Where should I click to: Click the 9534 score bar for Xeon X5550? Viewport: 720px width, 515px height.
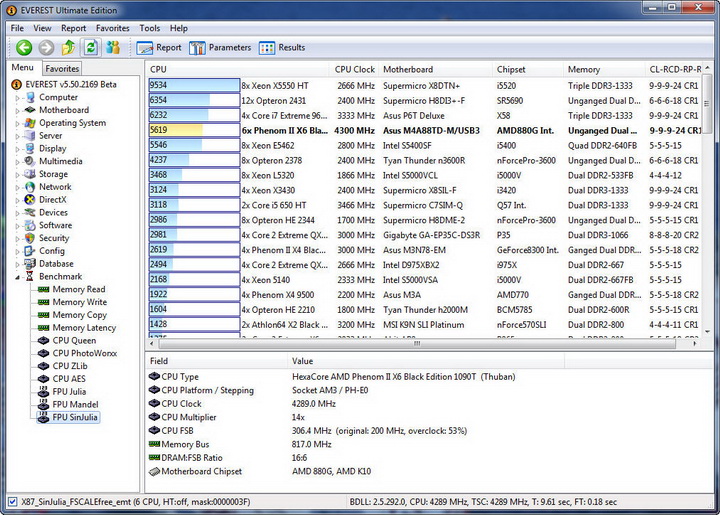tap(194, 85)
